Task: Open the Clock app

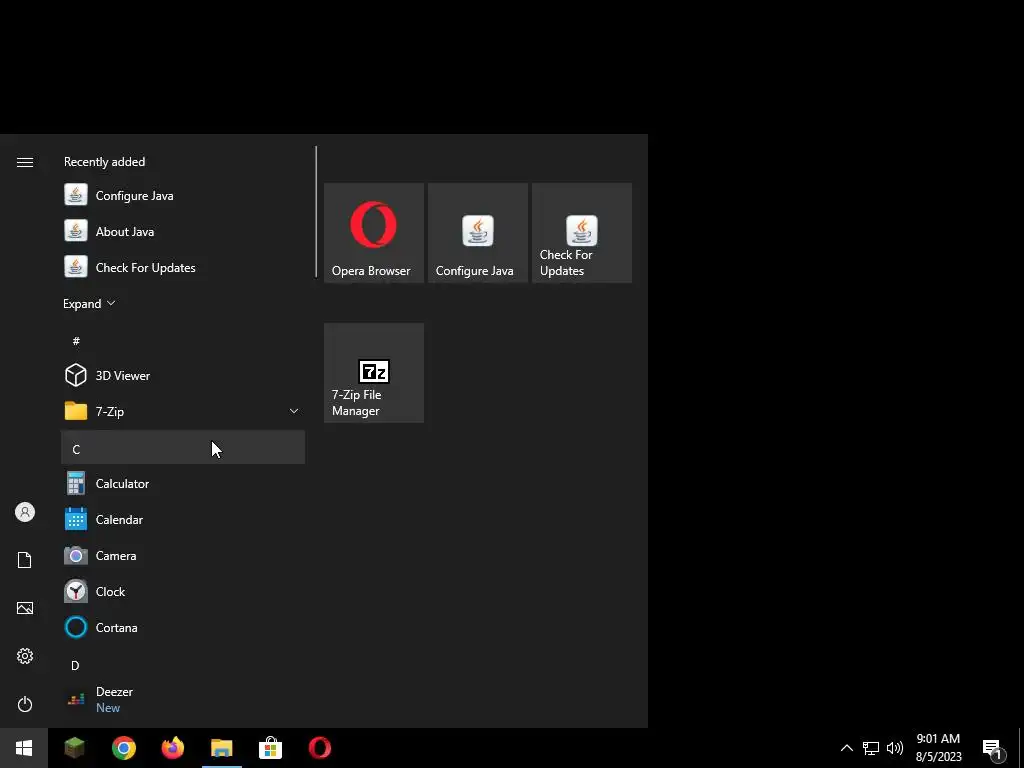Action: (183, 591)
